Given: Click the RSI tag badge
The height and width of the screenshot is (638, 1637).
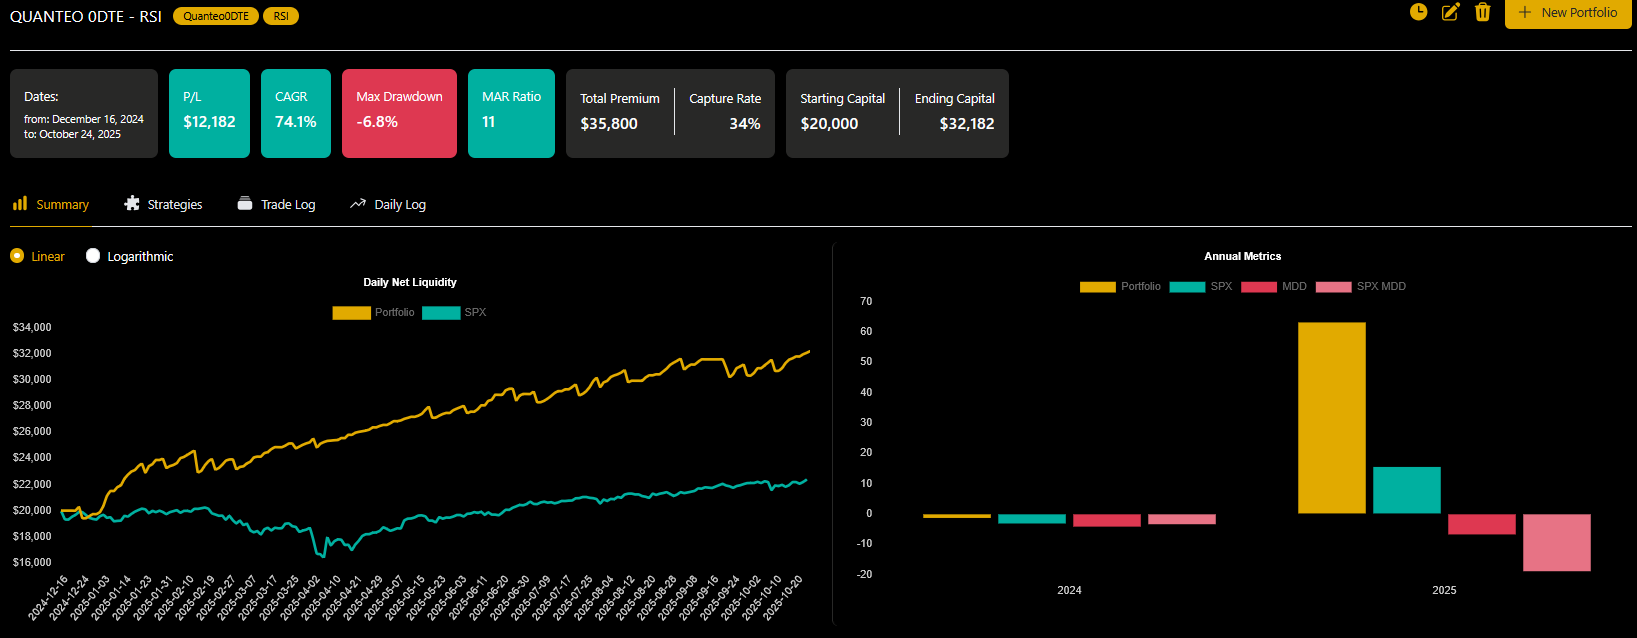Looking at the screenshot, I should [281, 16].
